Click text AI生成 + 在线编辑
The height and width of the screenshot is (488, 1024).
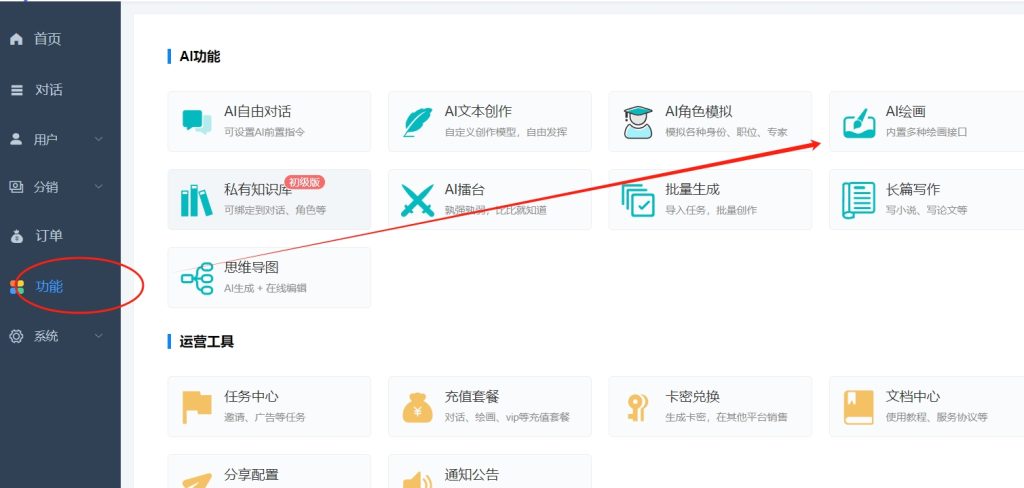(x=265, y=288)
